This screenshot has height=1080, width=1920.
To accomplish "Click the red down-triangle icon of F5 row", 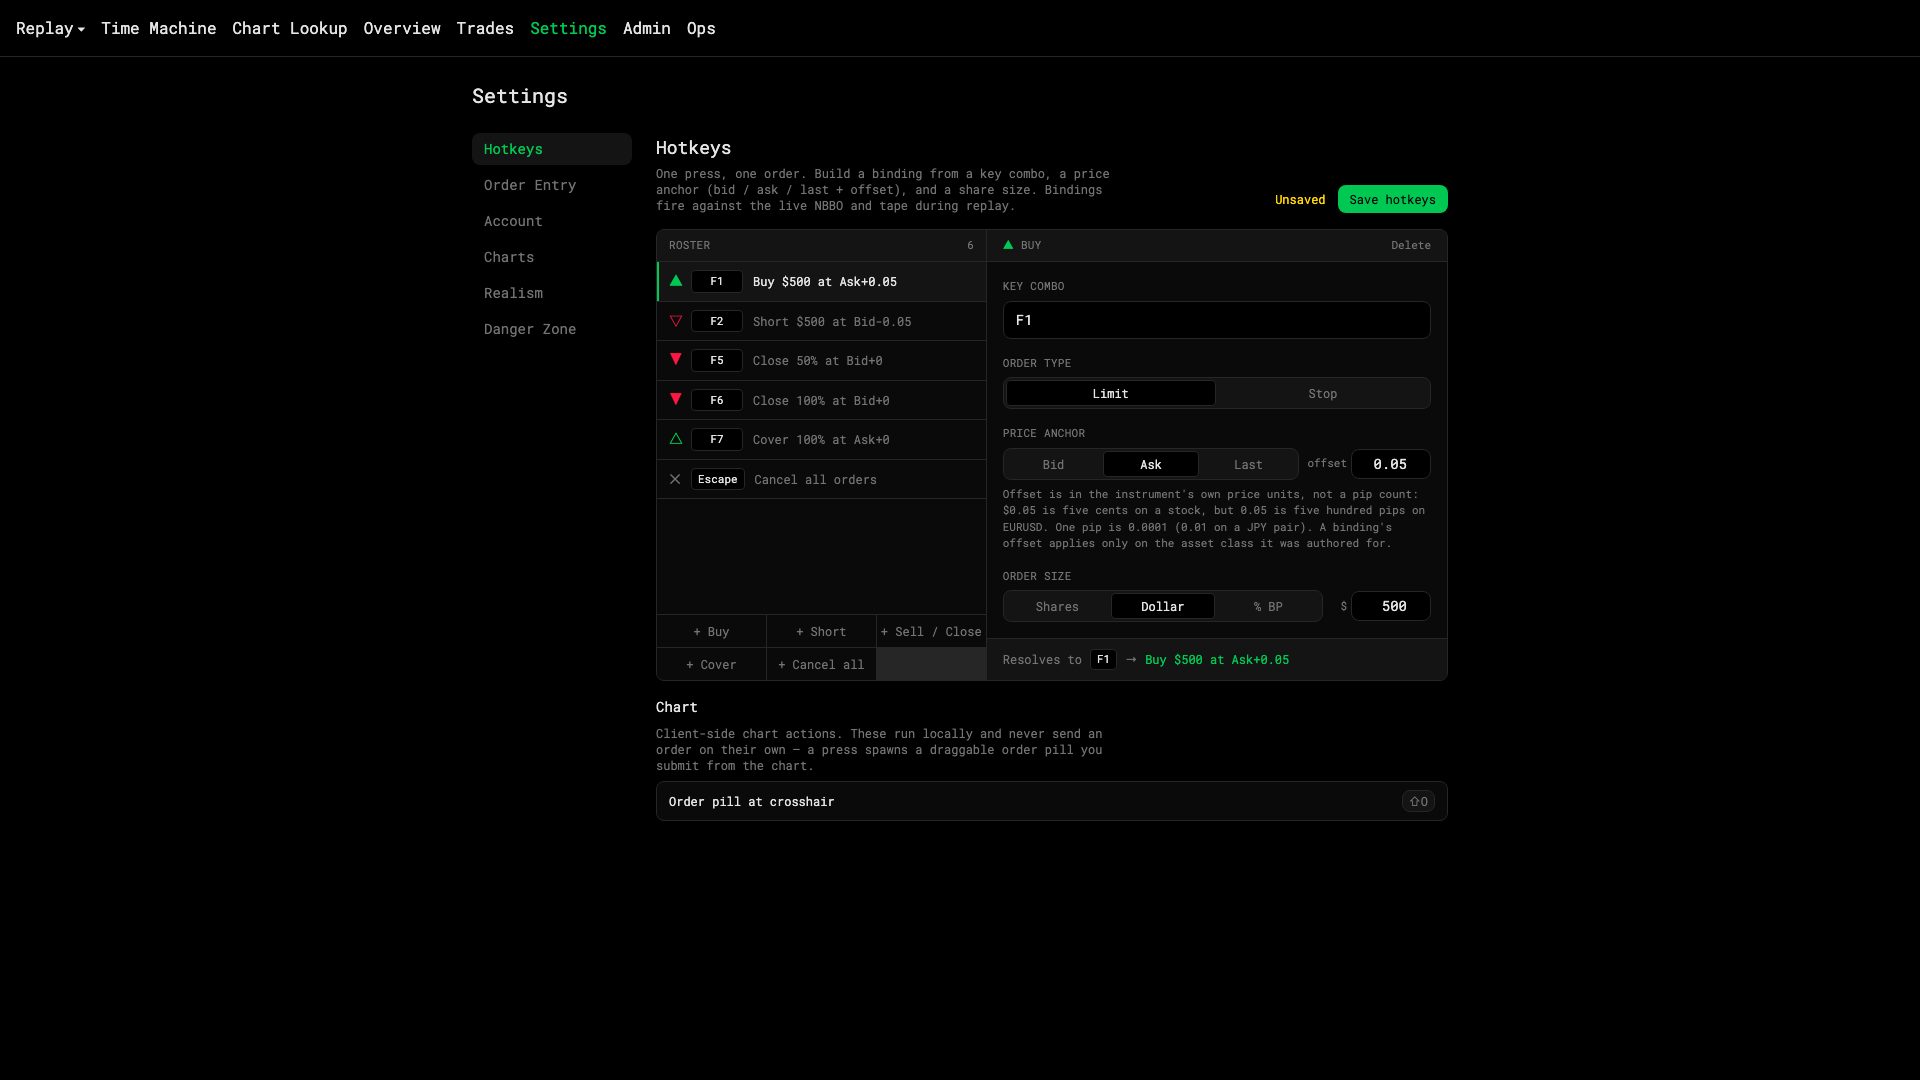I will 676,360.
